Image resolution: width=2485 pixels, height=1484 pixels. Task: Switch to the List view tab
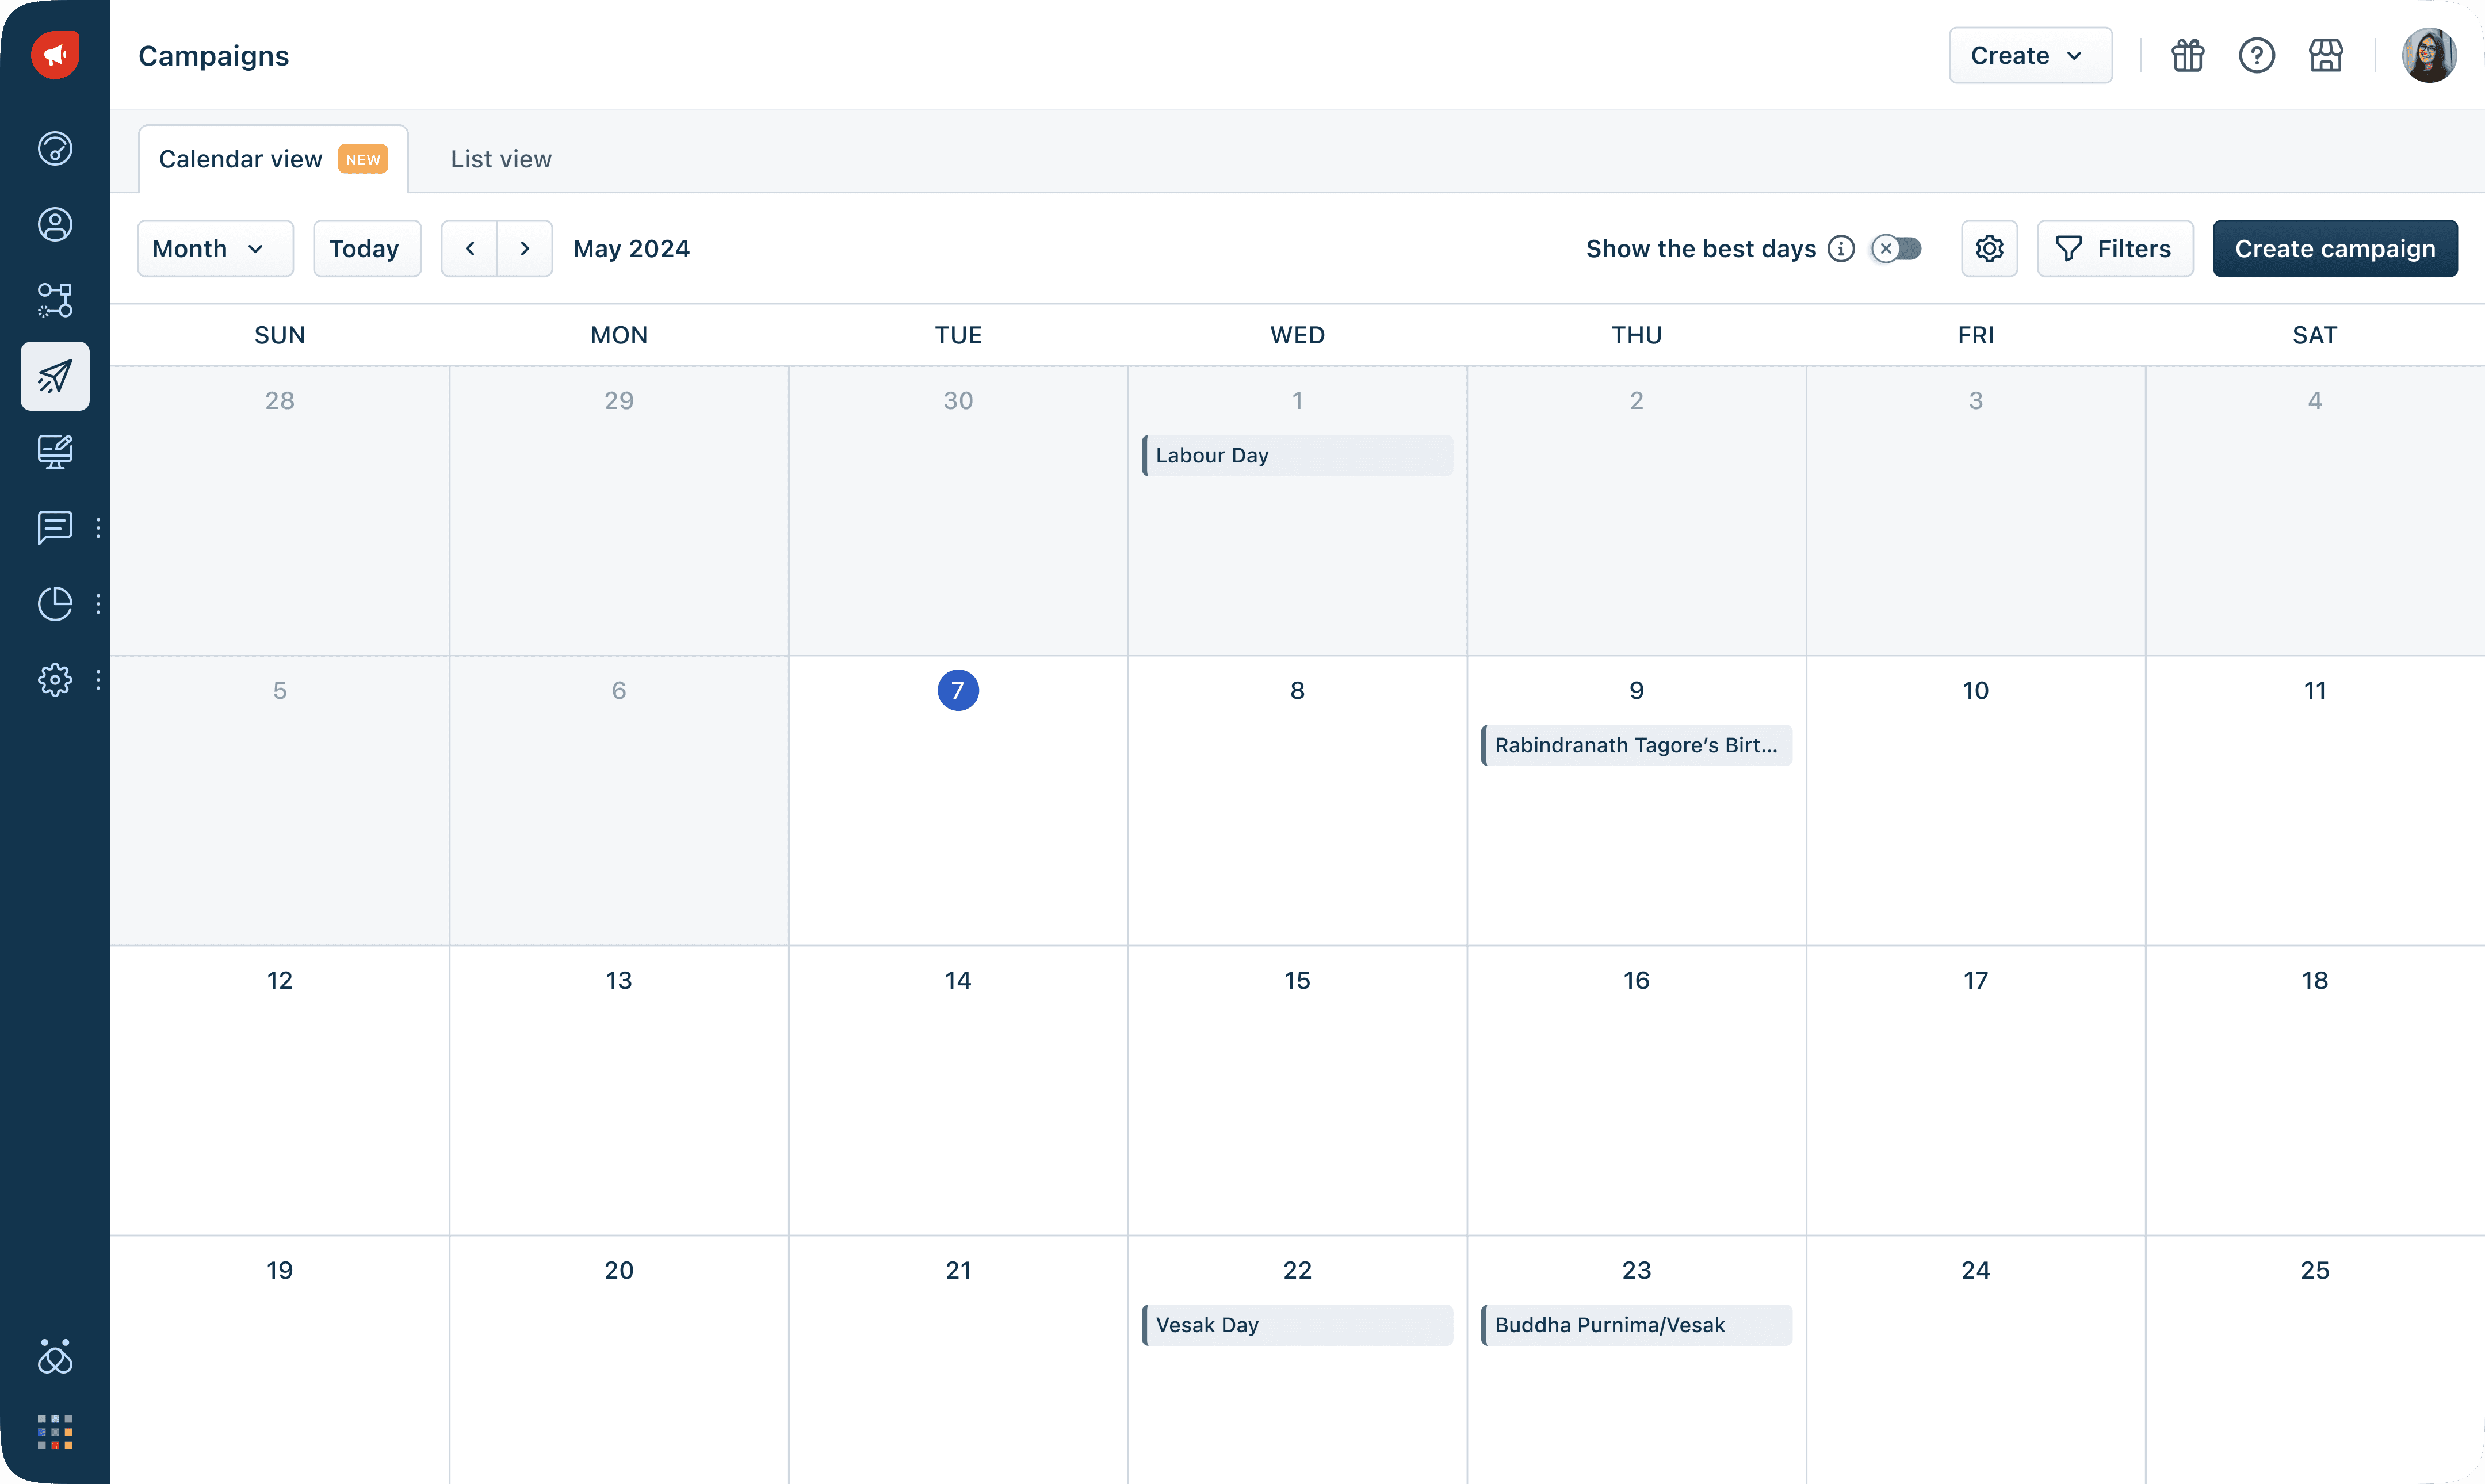pyautogui.click(x=500, y=159)
